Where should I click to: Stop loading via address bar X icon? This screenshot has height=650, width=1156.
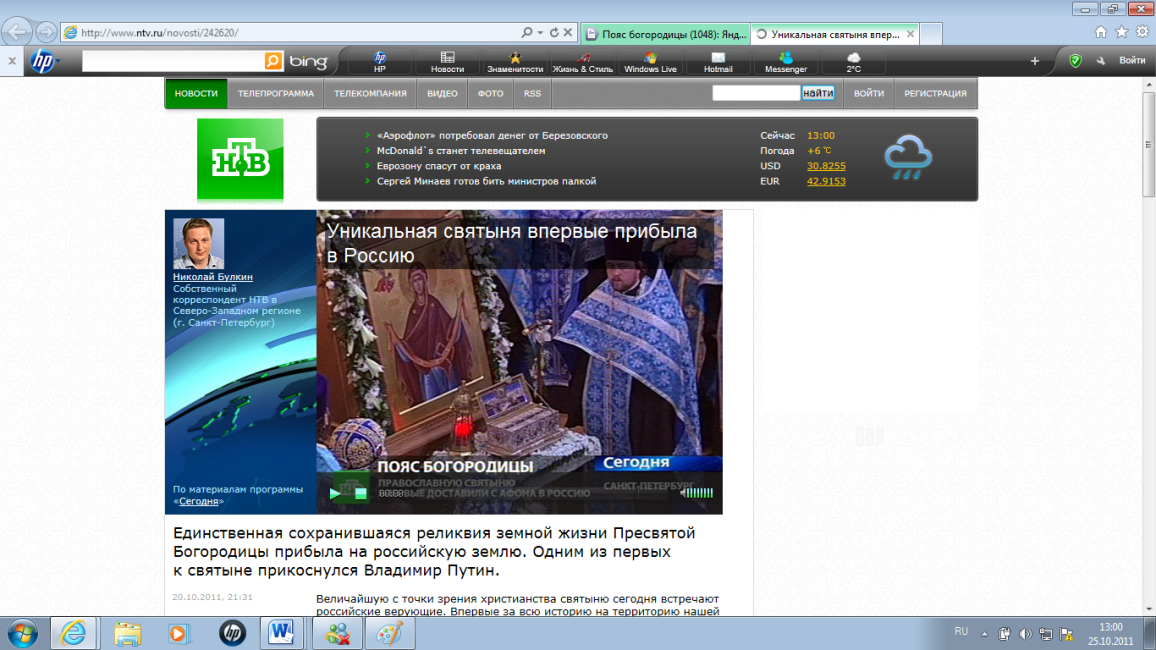click(568, 32)
